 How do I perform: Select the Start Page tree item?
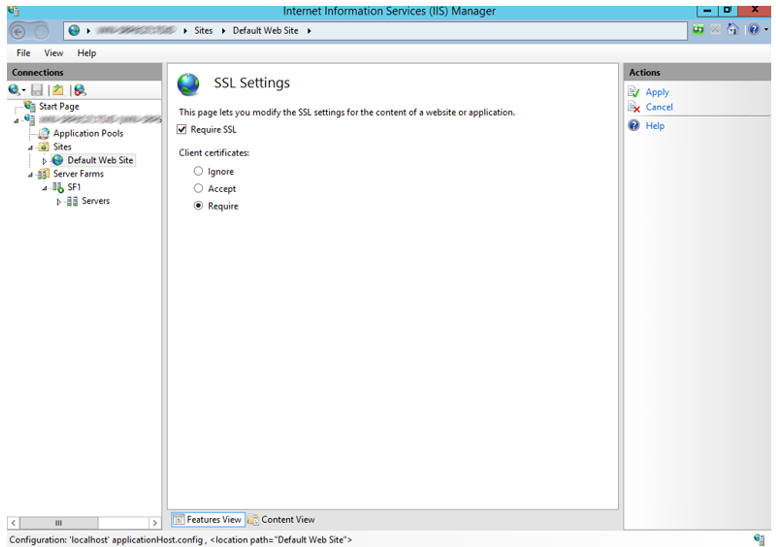pos(59,106)
